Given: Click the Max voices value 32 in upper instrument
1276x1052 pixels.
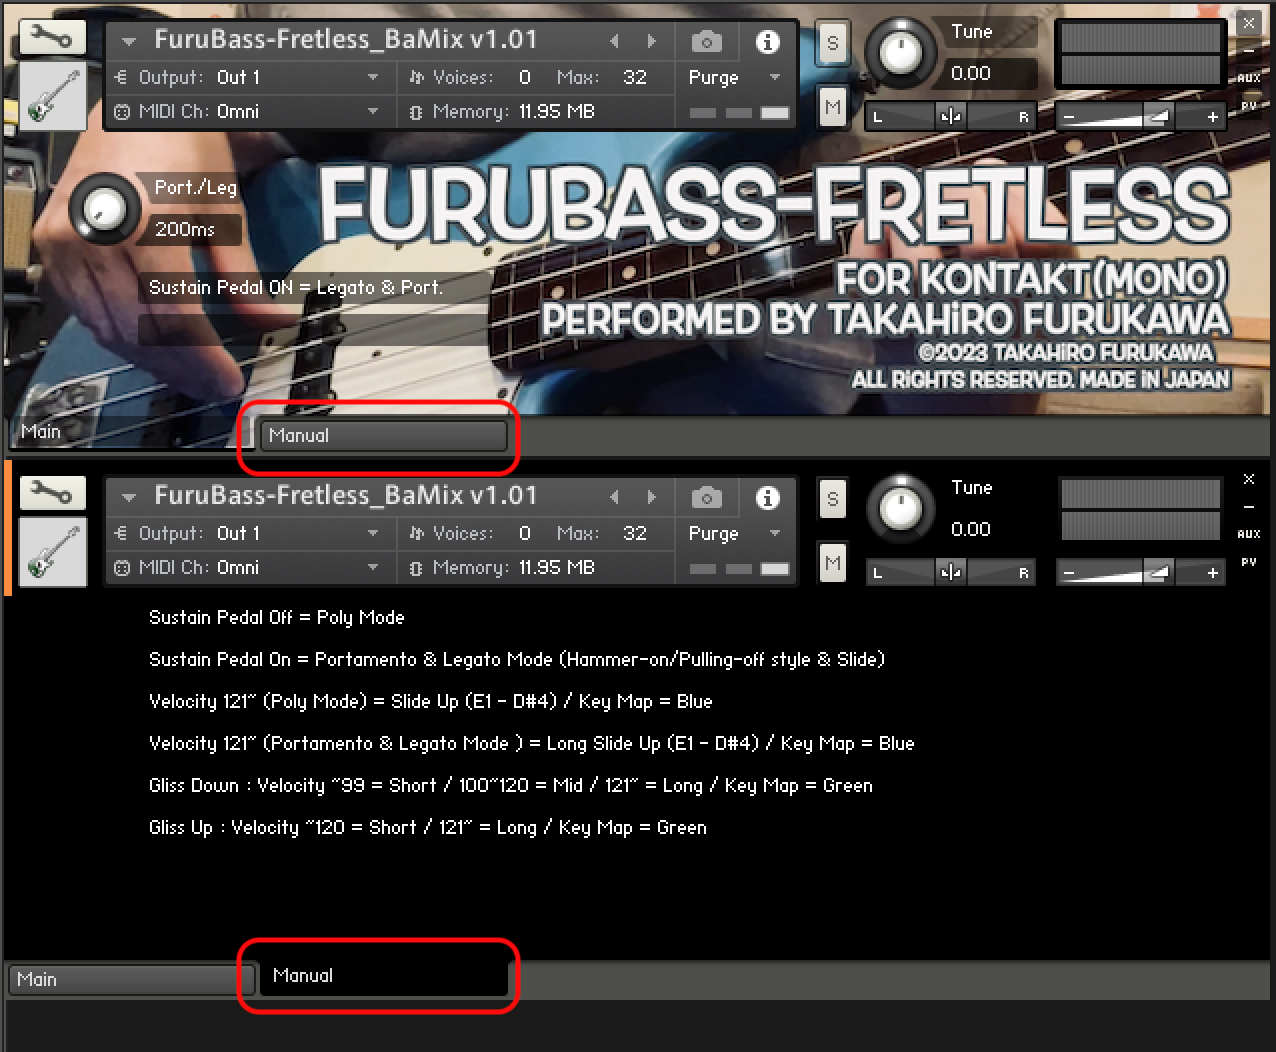Looking at the screenshot, I should tap(635, 77).
